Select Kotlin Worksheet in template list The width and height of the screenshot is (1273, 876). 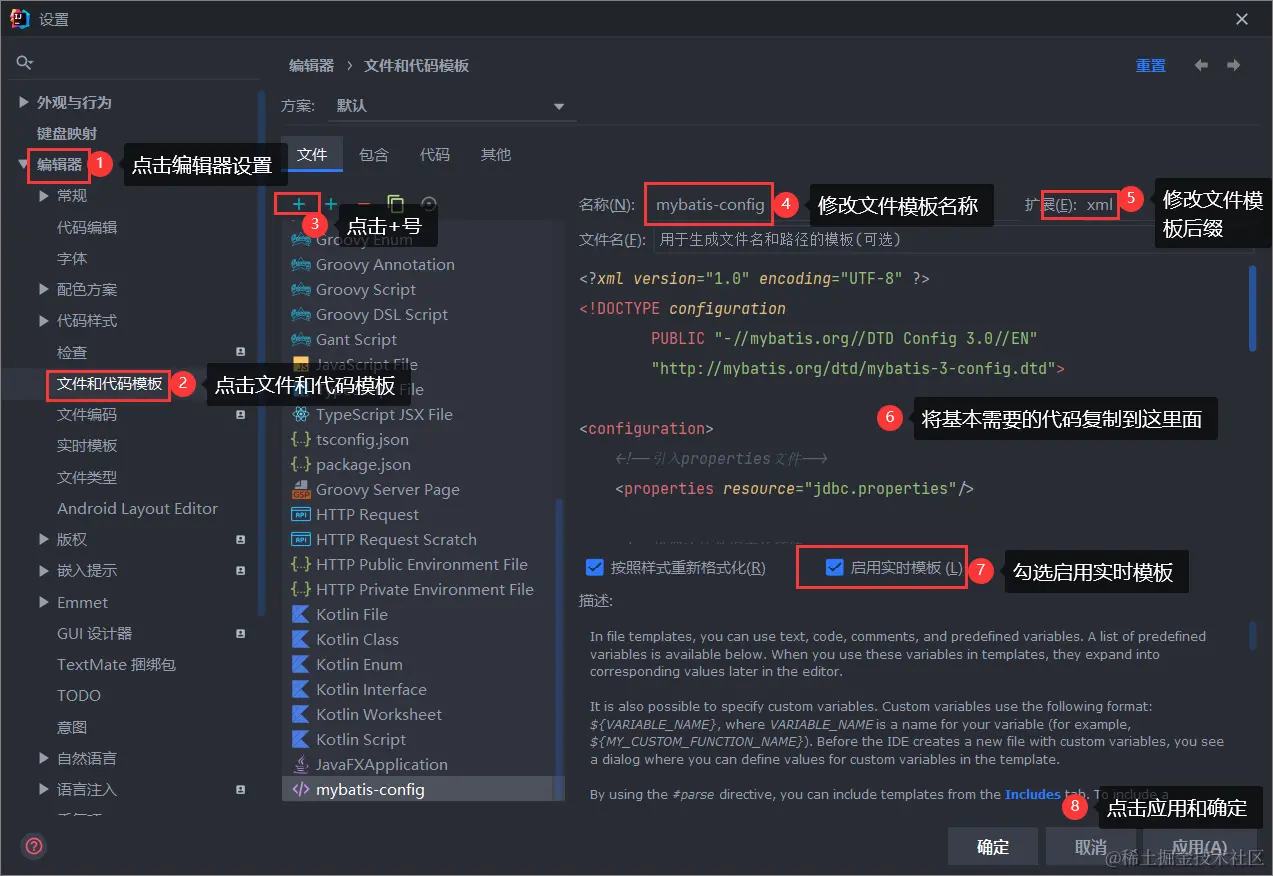point(379,714)
